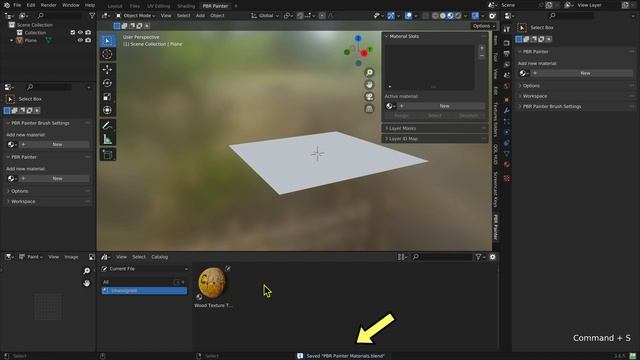The height and width of the screenshot is (360, 640).
Task: Switch to the Shading workspace tab
Action: click(186, 6)
